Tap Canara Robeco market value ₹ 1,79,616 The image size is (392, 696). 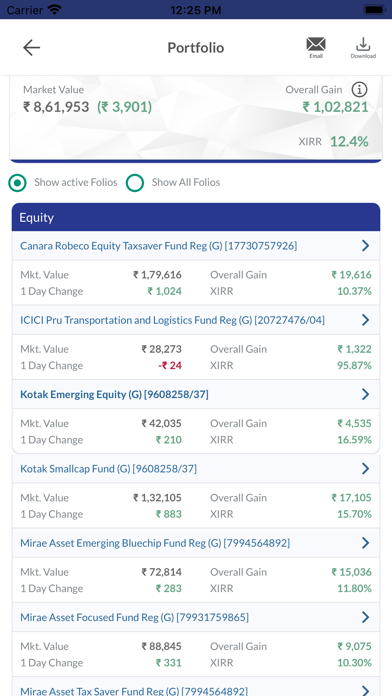157,275
